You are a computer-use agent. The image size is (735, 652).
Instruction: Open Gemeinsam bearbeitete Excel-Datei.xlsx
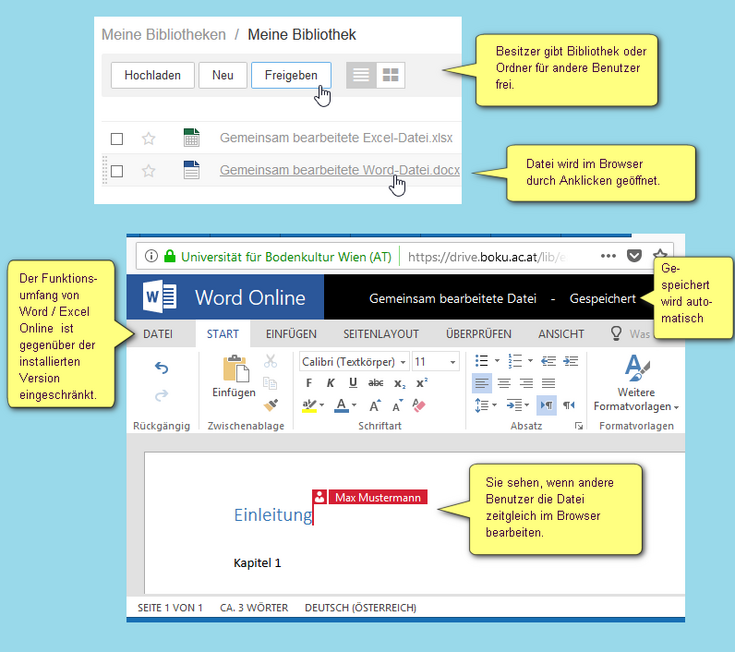click(x=336, y=138)
